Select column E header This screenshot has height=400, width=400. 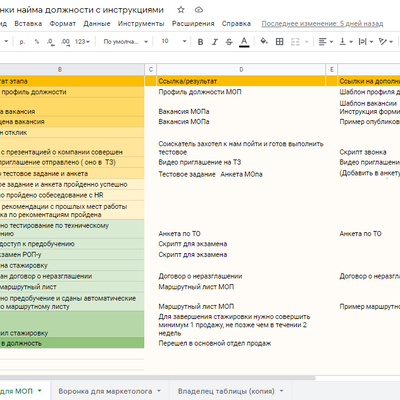coord(332,69)
